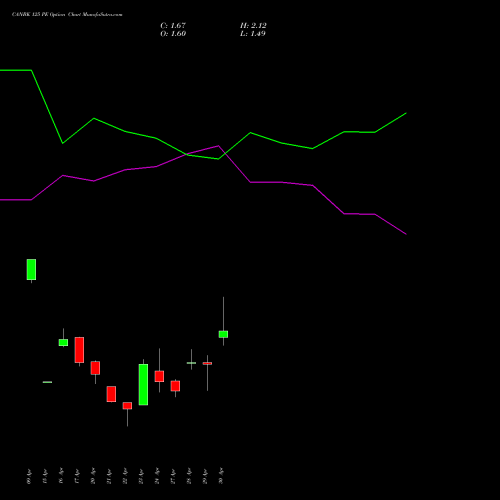Select the small green candle for 16 Apr

coord(63,342)
